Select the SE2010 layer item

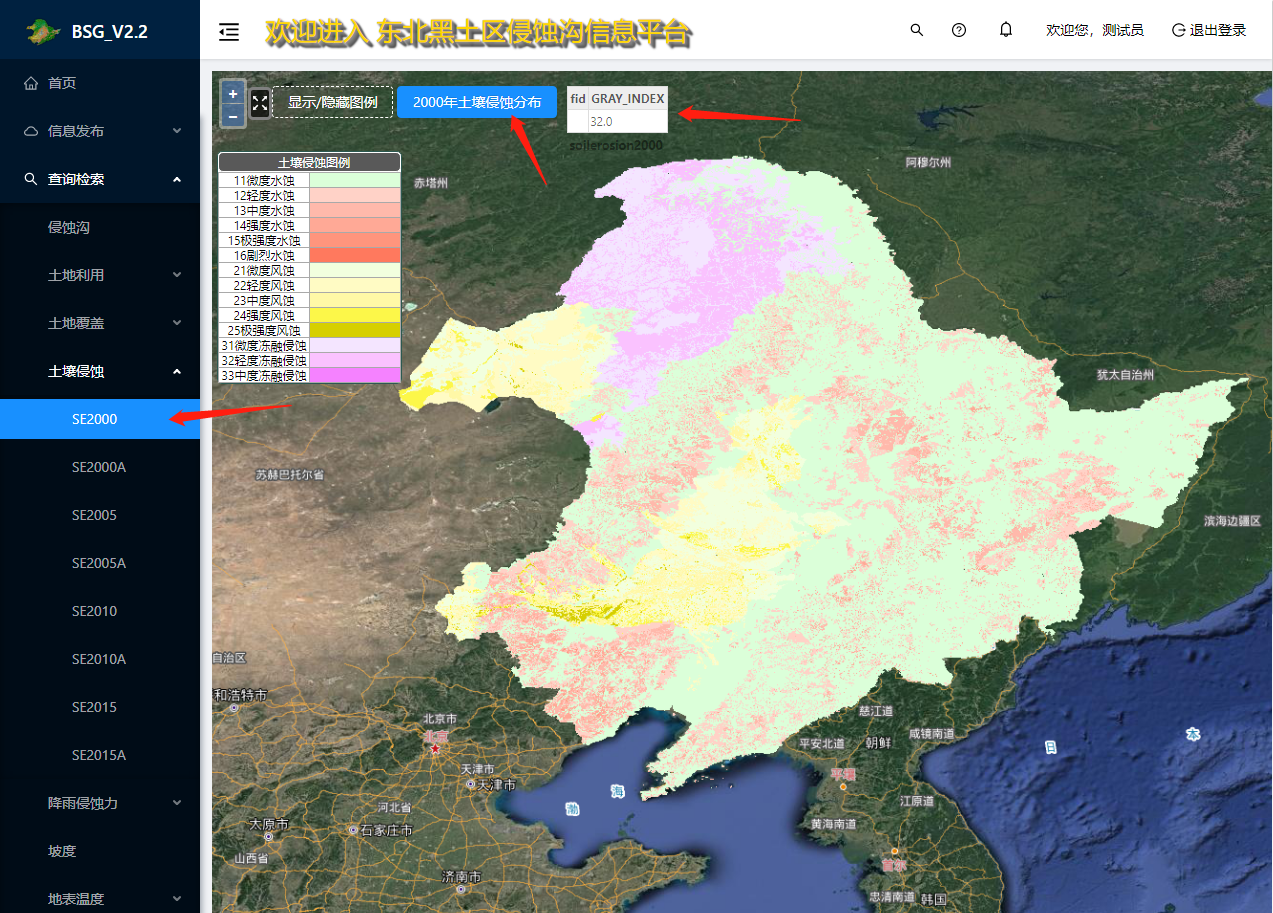(x=100, y=611)
